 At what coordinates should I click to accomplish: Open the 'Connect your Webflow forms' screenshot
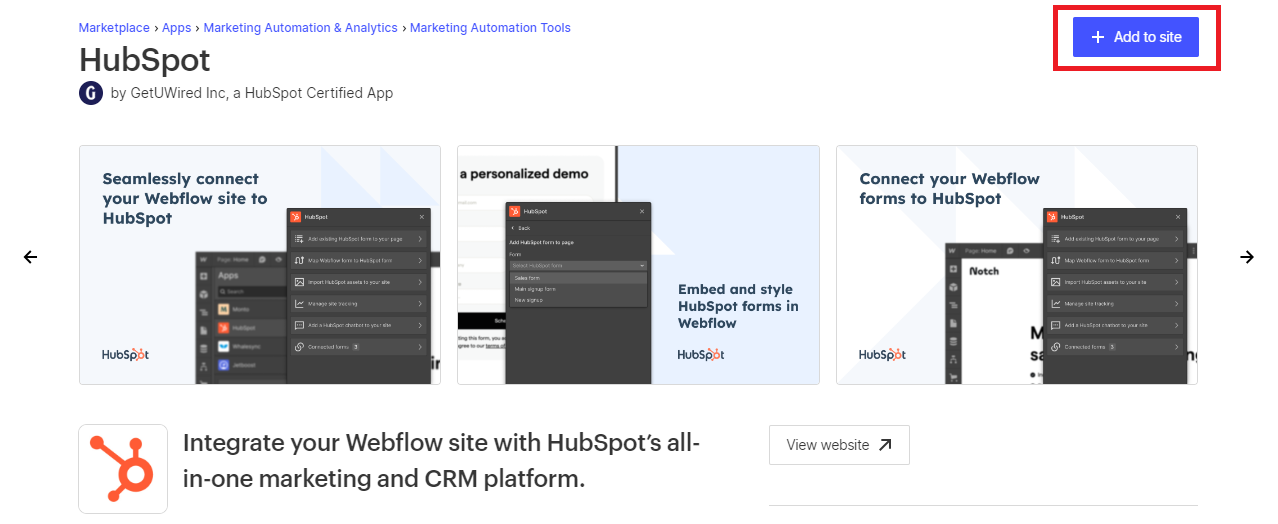click(x=1017, y=265)
